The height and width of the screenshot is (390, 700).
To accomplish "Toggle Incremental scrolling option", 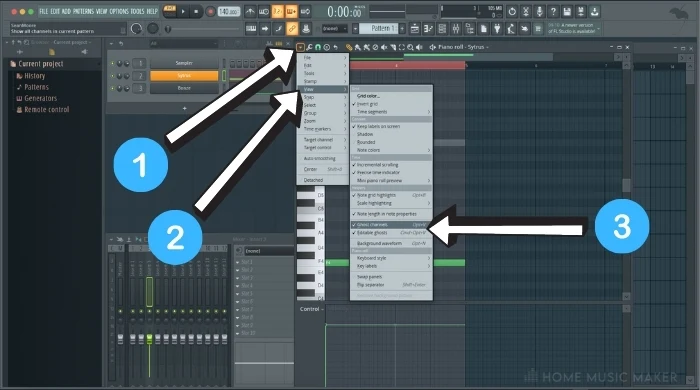I will click(x=391, y=165).
